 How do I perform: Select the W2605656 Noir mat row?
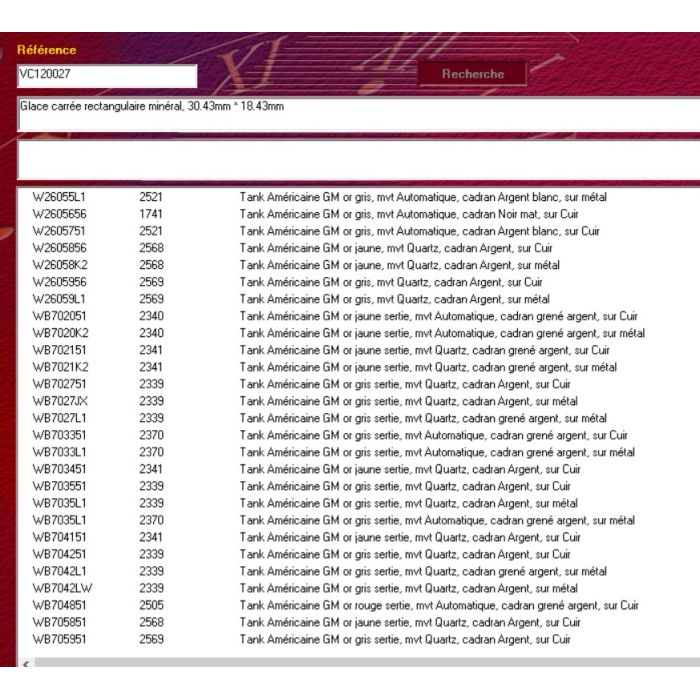60,214
